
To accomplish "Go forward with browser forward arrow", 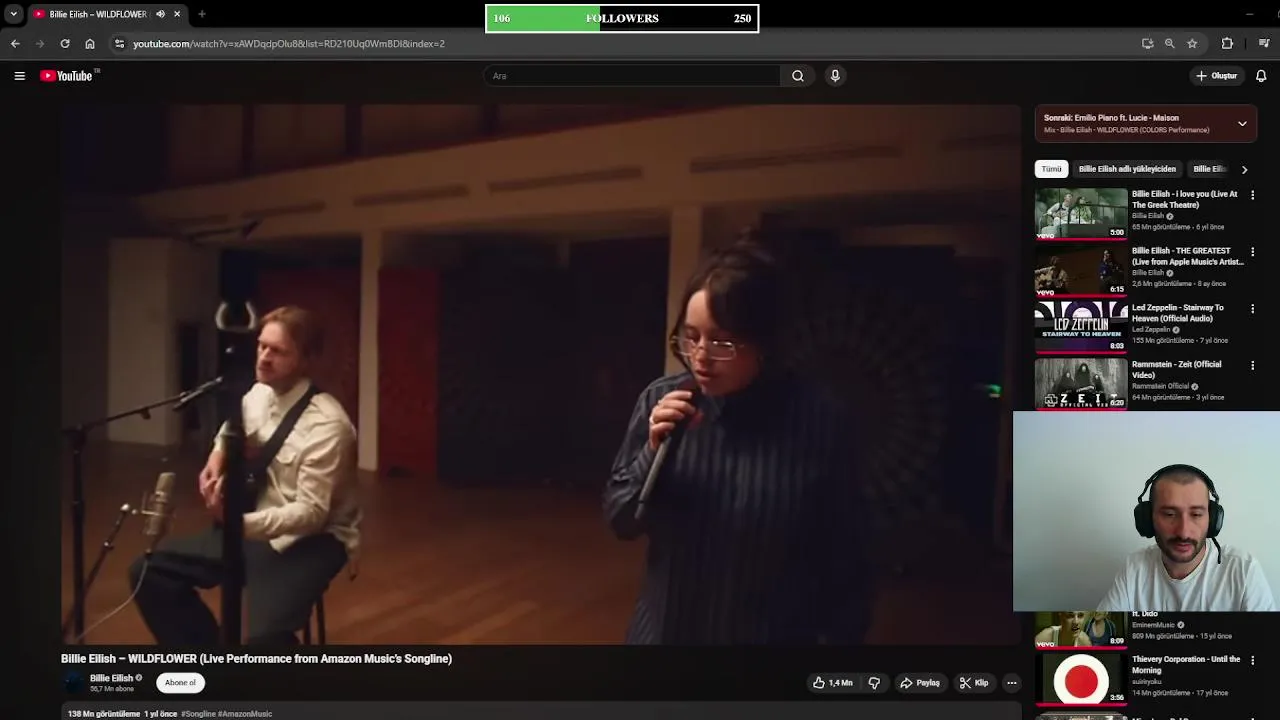I will point(40,44).
